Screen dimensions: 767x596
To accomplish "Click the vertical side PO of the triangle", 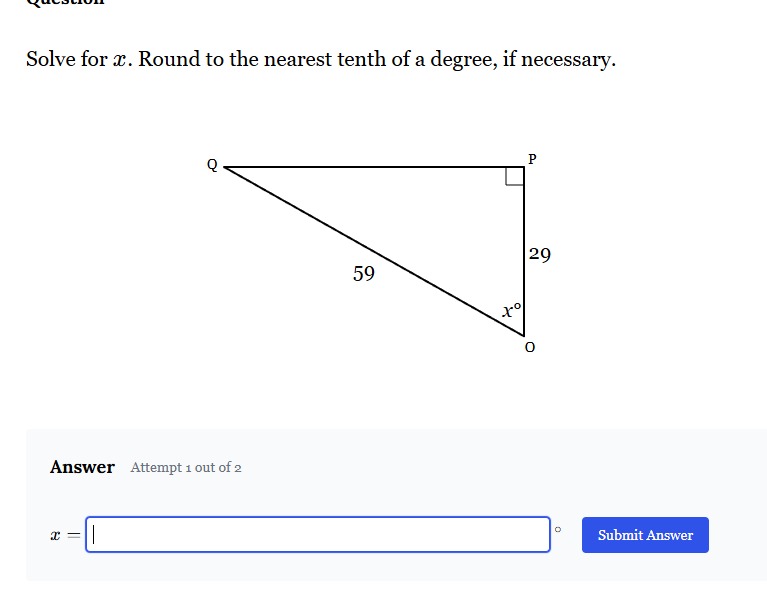I will (x=524, y=252).
